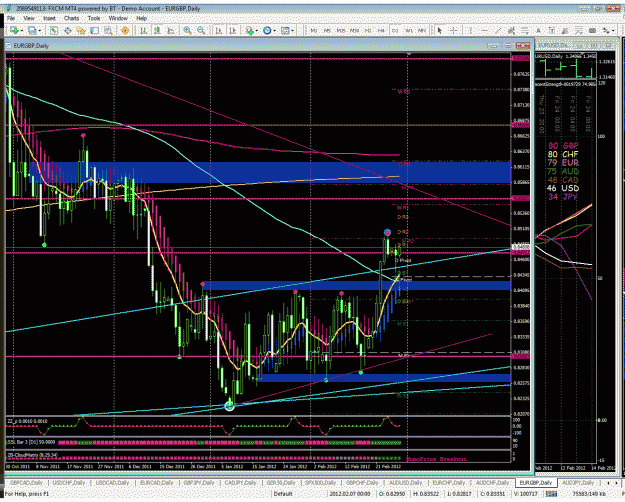Viewport: 625px width, 502px height.
Task: Switch to GBPJPY,Daily chart tab
Action: pyautogui.click(x=199, y=483)
